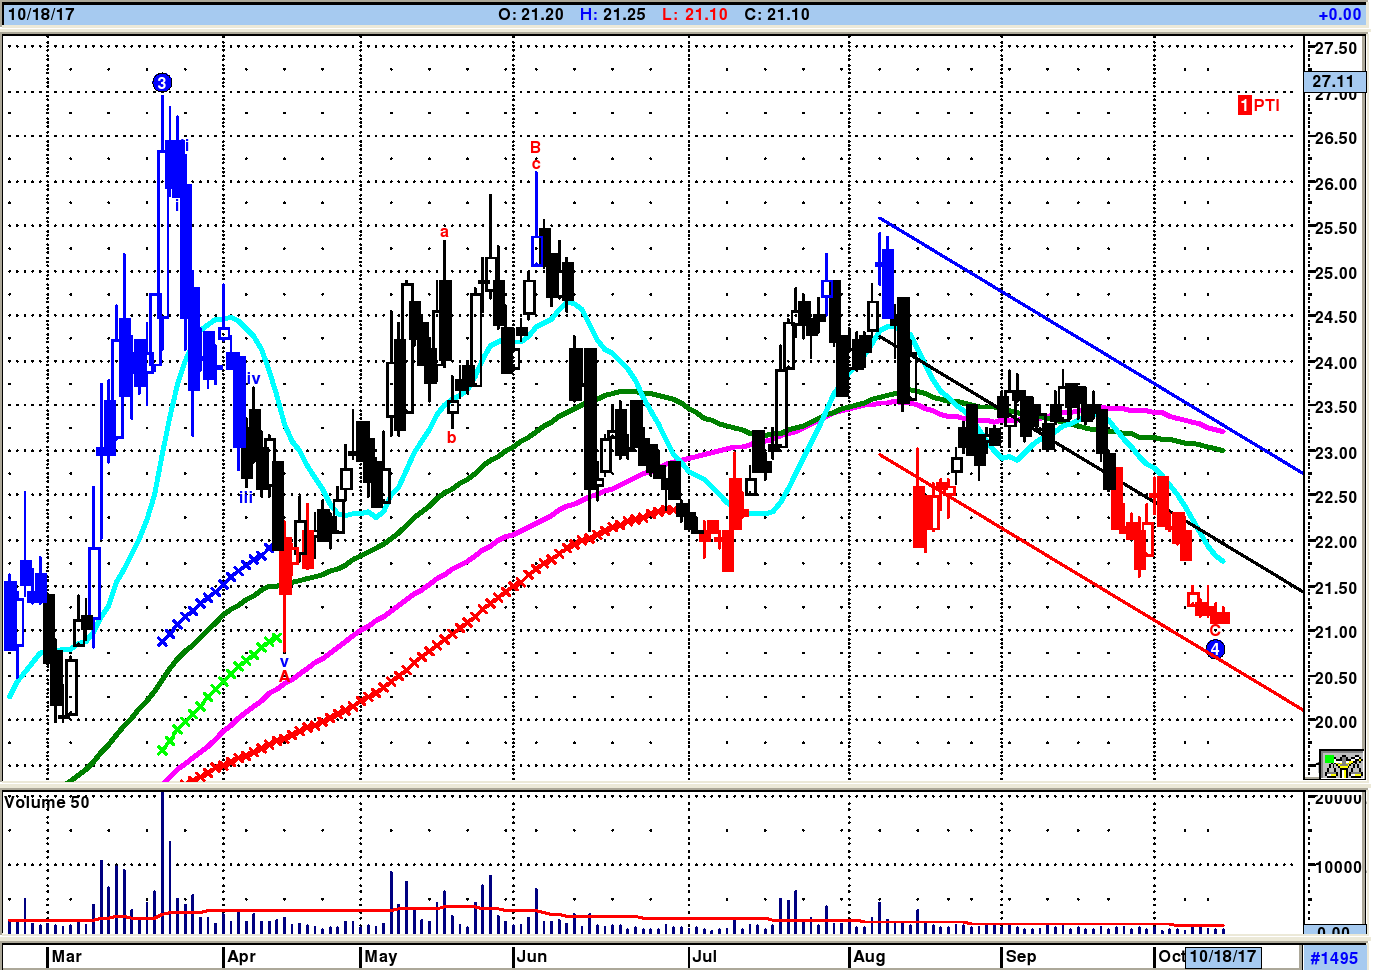Click the +0.00 change value in header
Image resolution: width=1400 pixels, height=970 pixels.
pos(1339,14)
